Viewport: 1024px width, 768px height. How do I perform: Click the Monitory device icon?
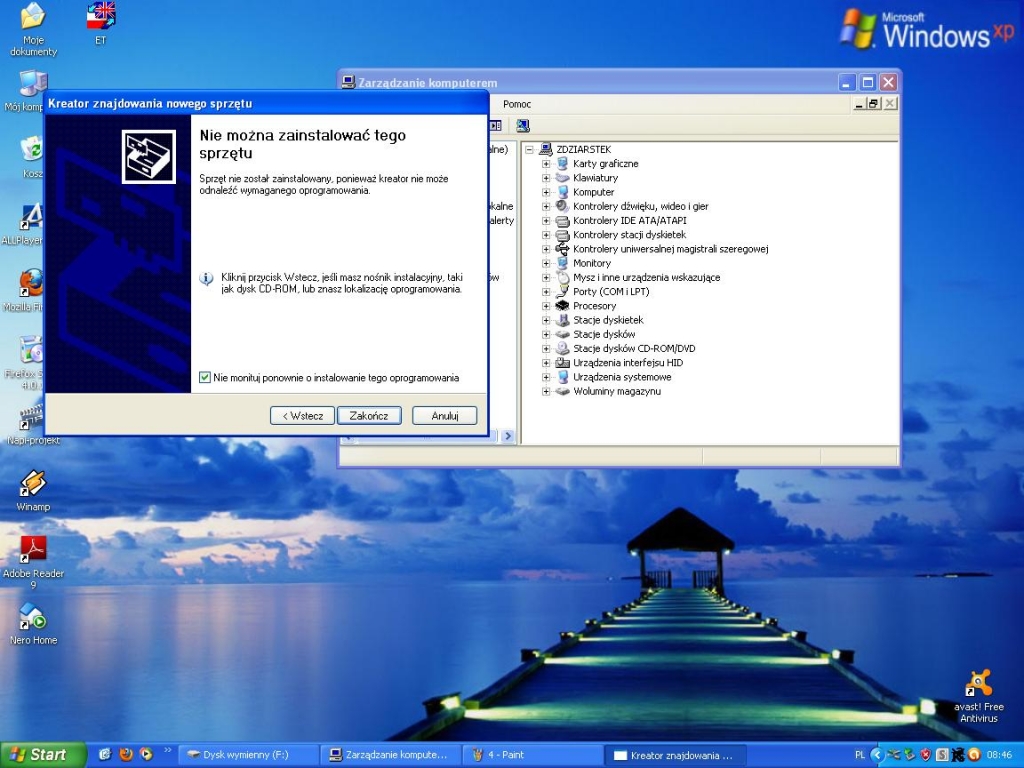(562, 263)
